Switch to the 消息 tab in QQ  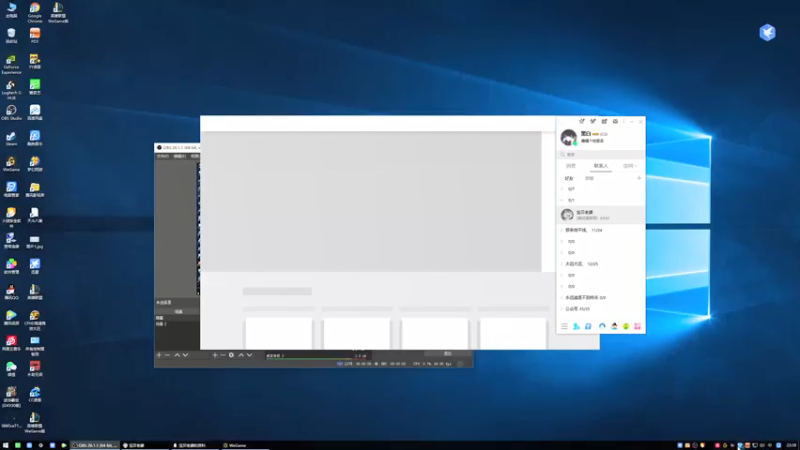pyautogui.click(x=571, y=166)
